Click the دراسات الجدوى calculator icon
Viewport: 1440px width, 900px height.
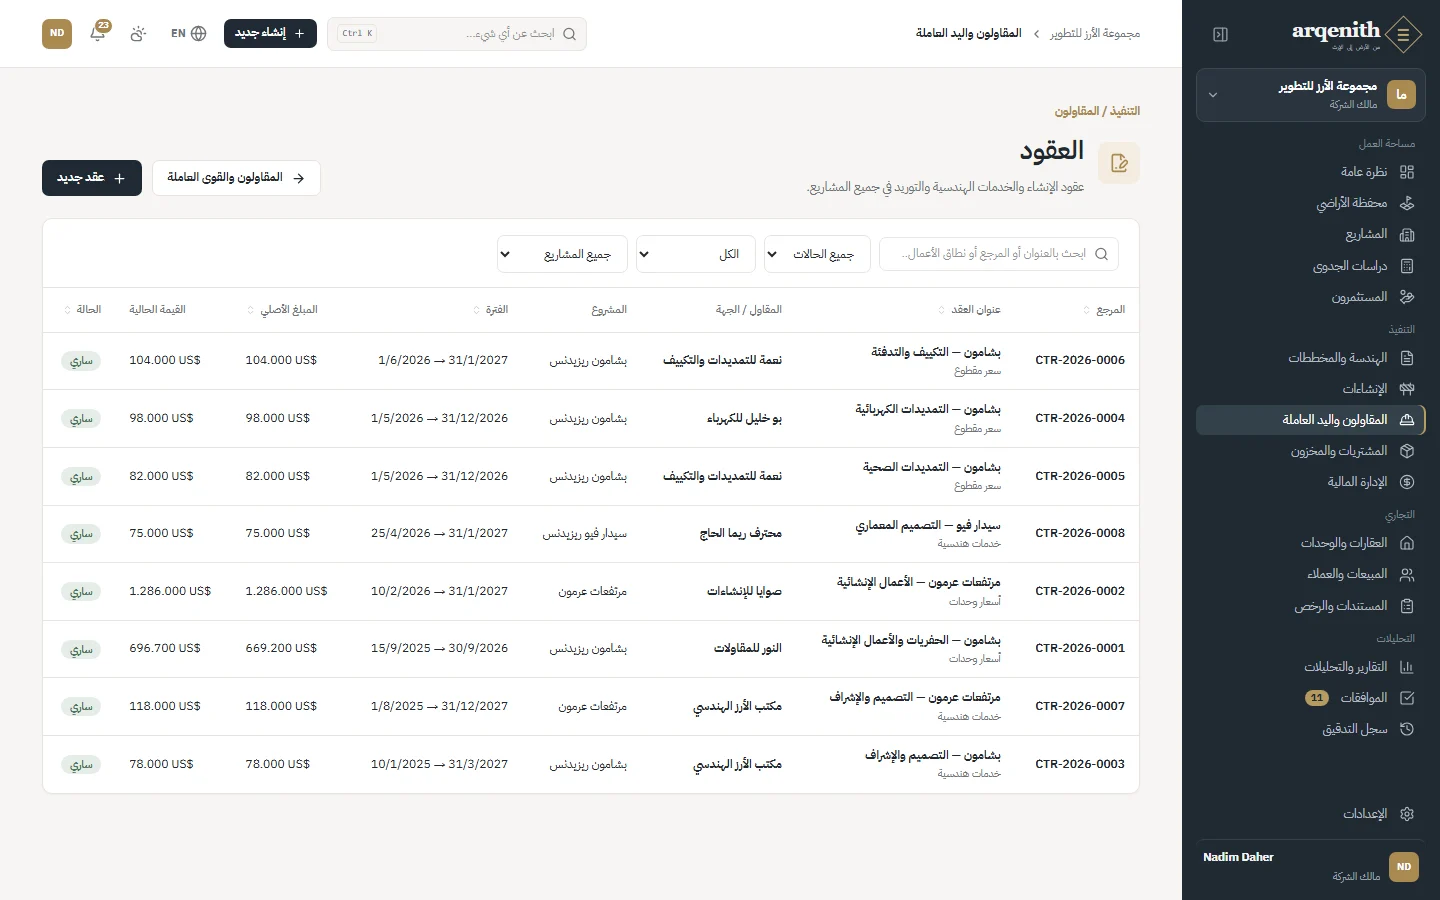(1407, 266)
